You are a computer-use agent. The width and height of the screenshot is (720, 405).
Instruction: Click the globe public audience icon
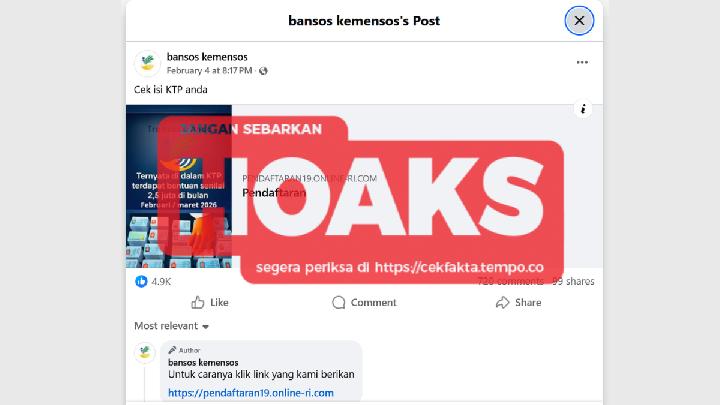coord(263,71)
